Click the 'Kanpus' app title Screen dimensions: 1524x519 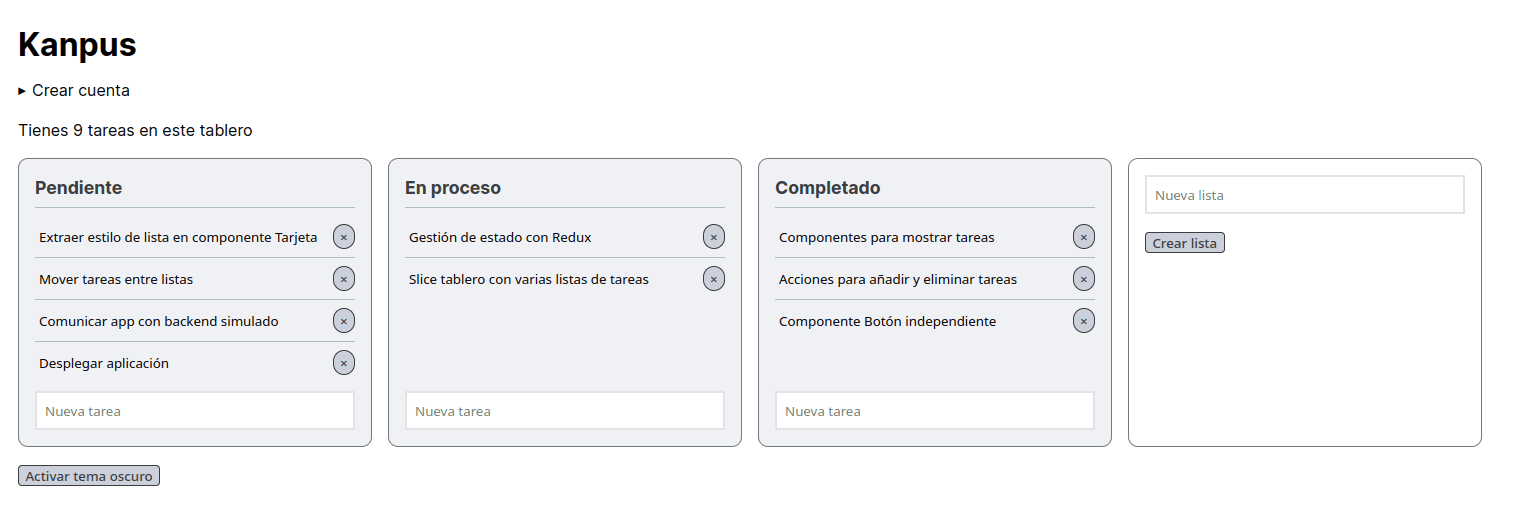point(77,45)
